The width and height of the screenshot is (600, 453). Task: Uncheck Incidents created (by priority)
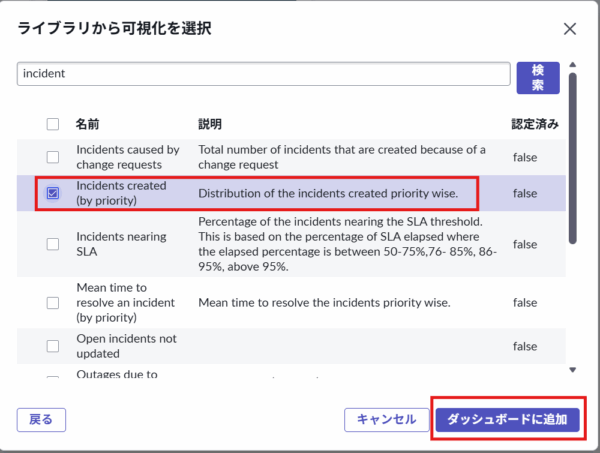[53, 192]
